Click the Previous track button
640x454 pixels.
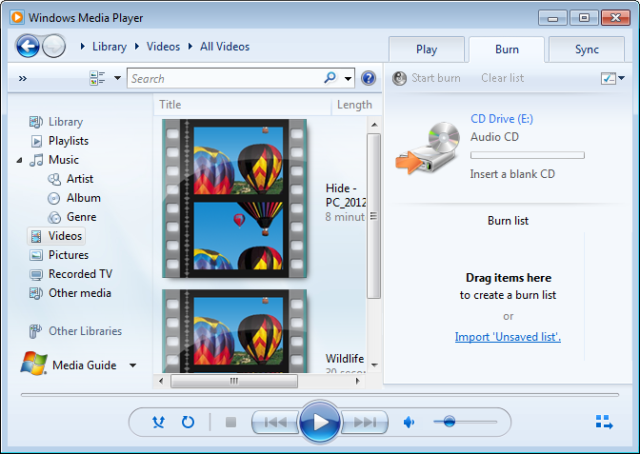276,422
